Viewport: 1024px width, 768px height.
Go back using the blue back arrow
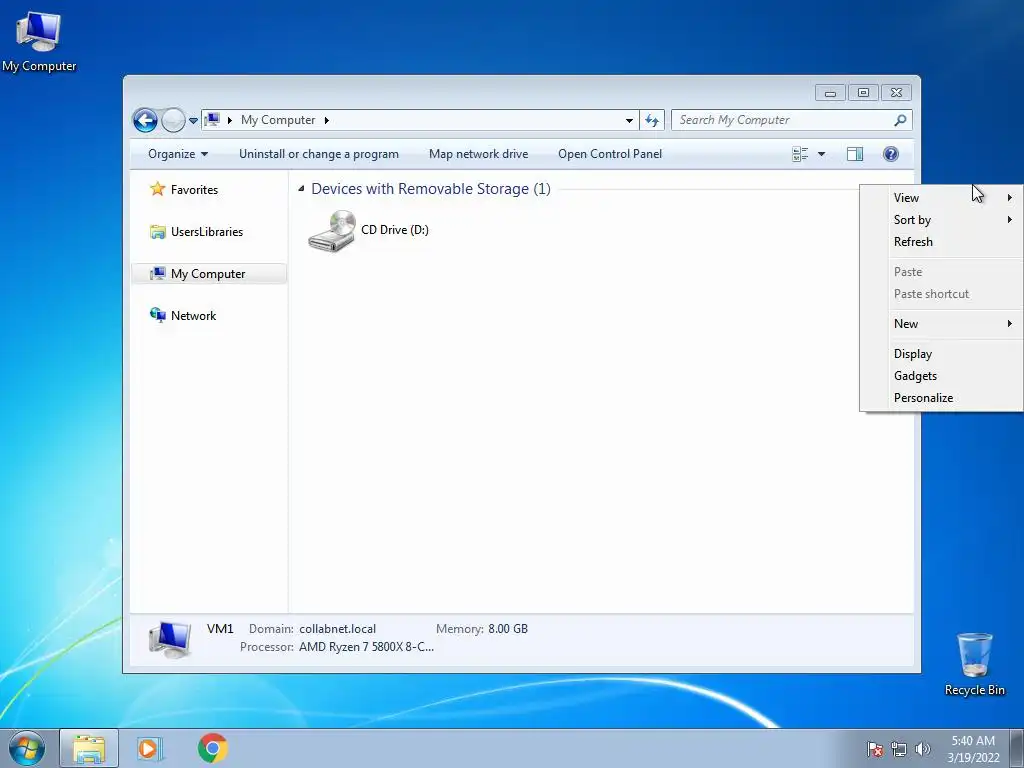tap(145, 120)
